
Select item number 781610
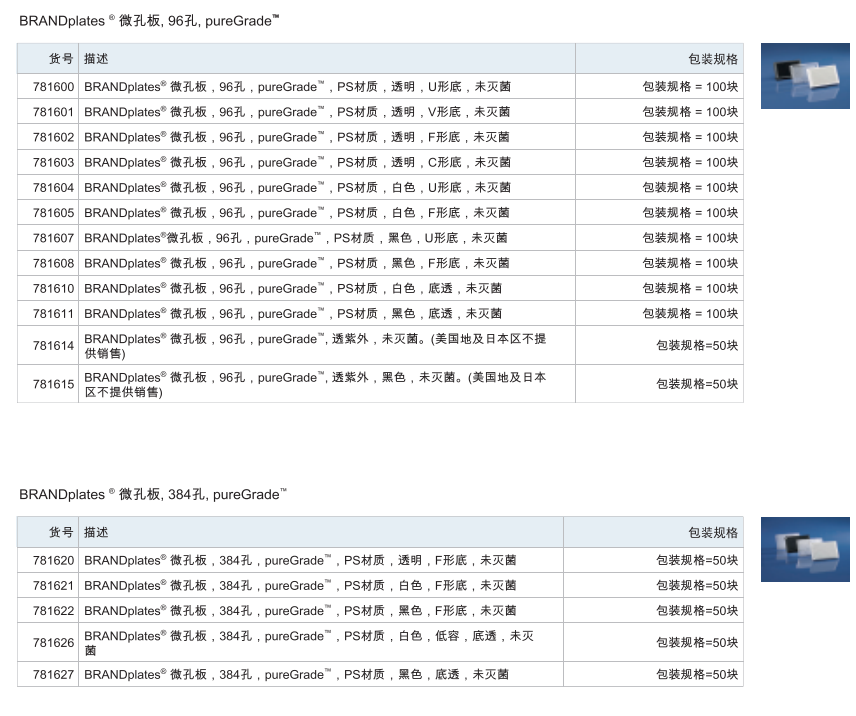coord(53,288)
